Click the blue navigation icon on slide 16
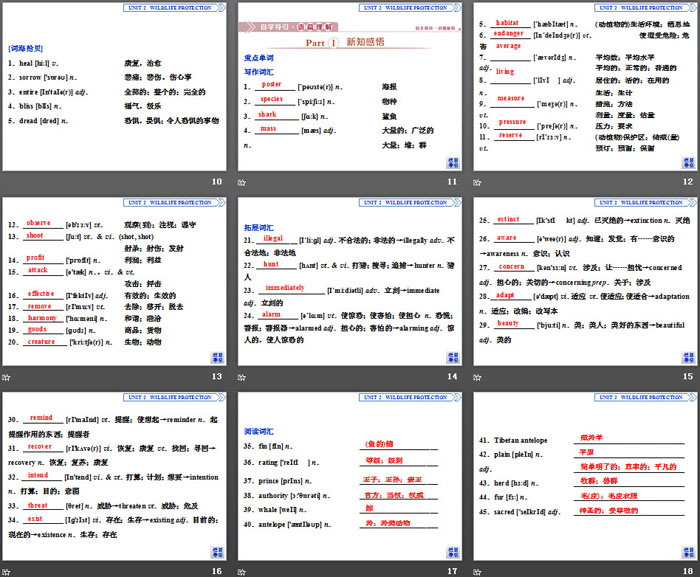This screenshot has width=700, height=577. [x=217, y=552]
